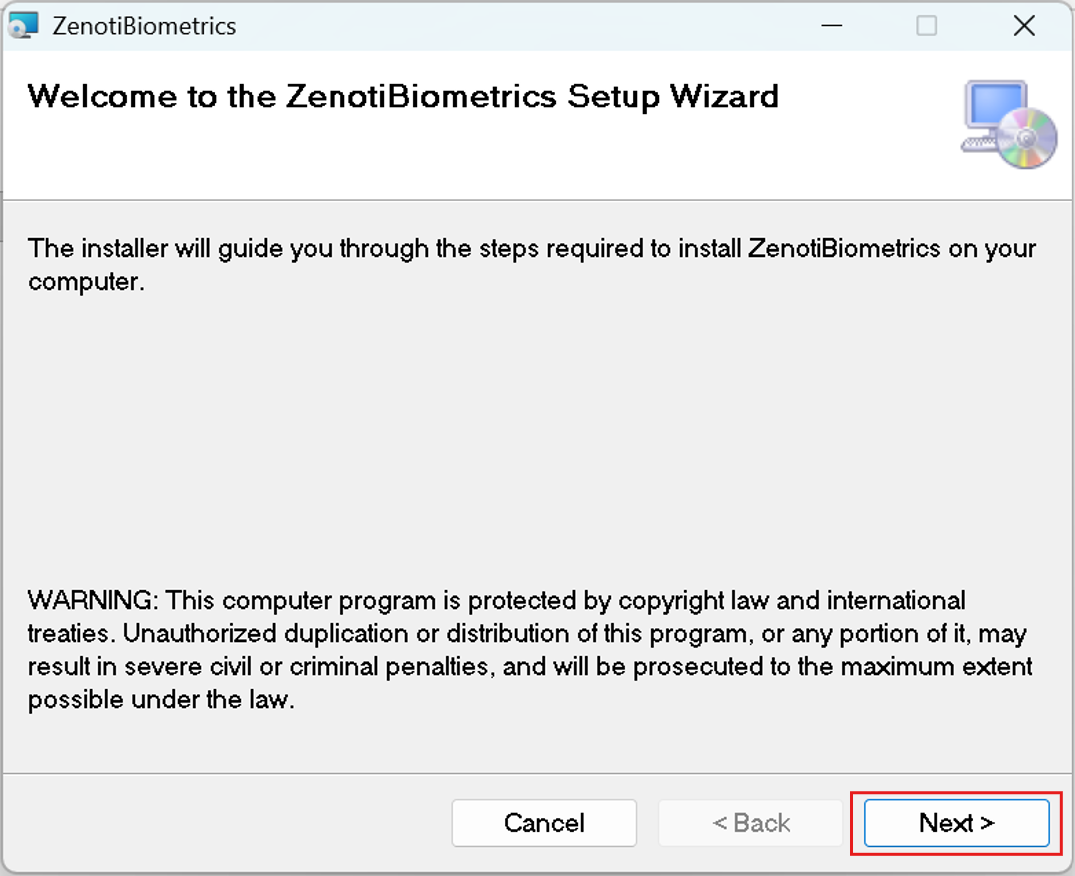This screenshot has height=876, width=1075.
Task: Click the disabled maximize button
Action: [x=927, y=25]
